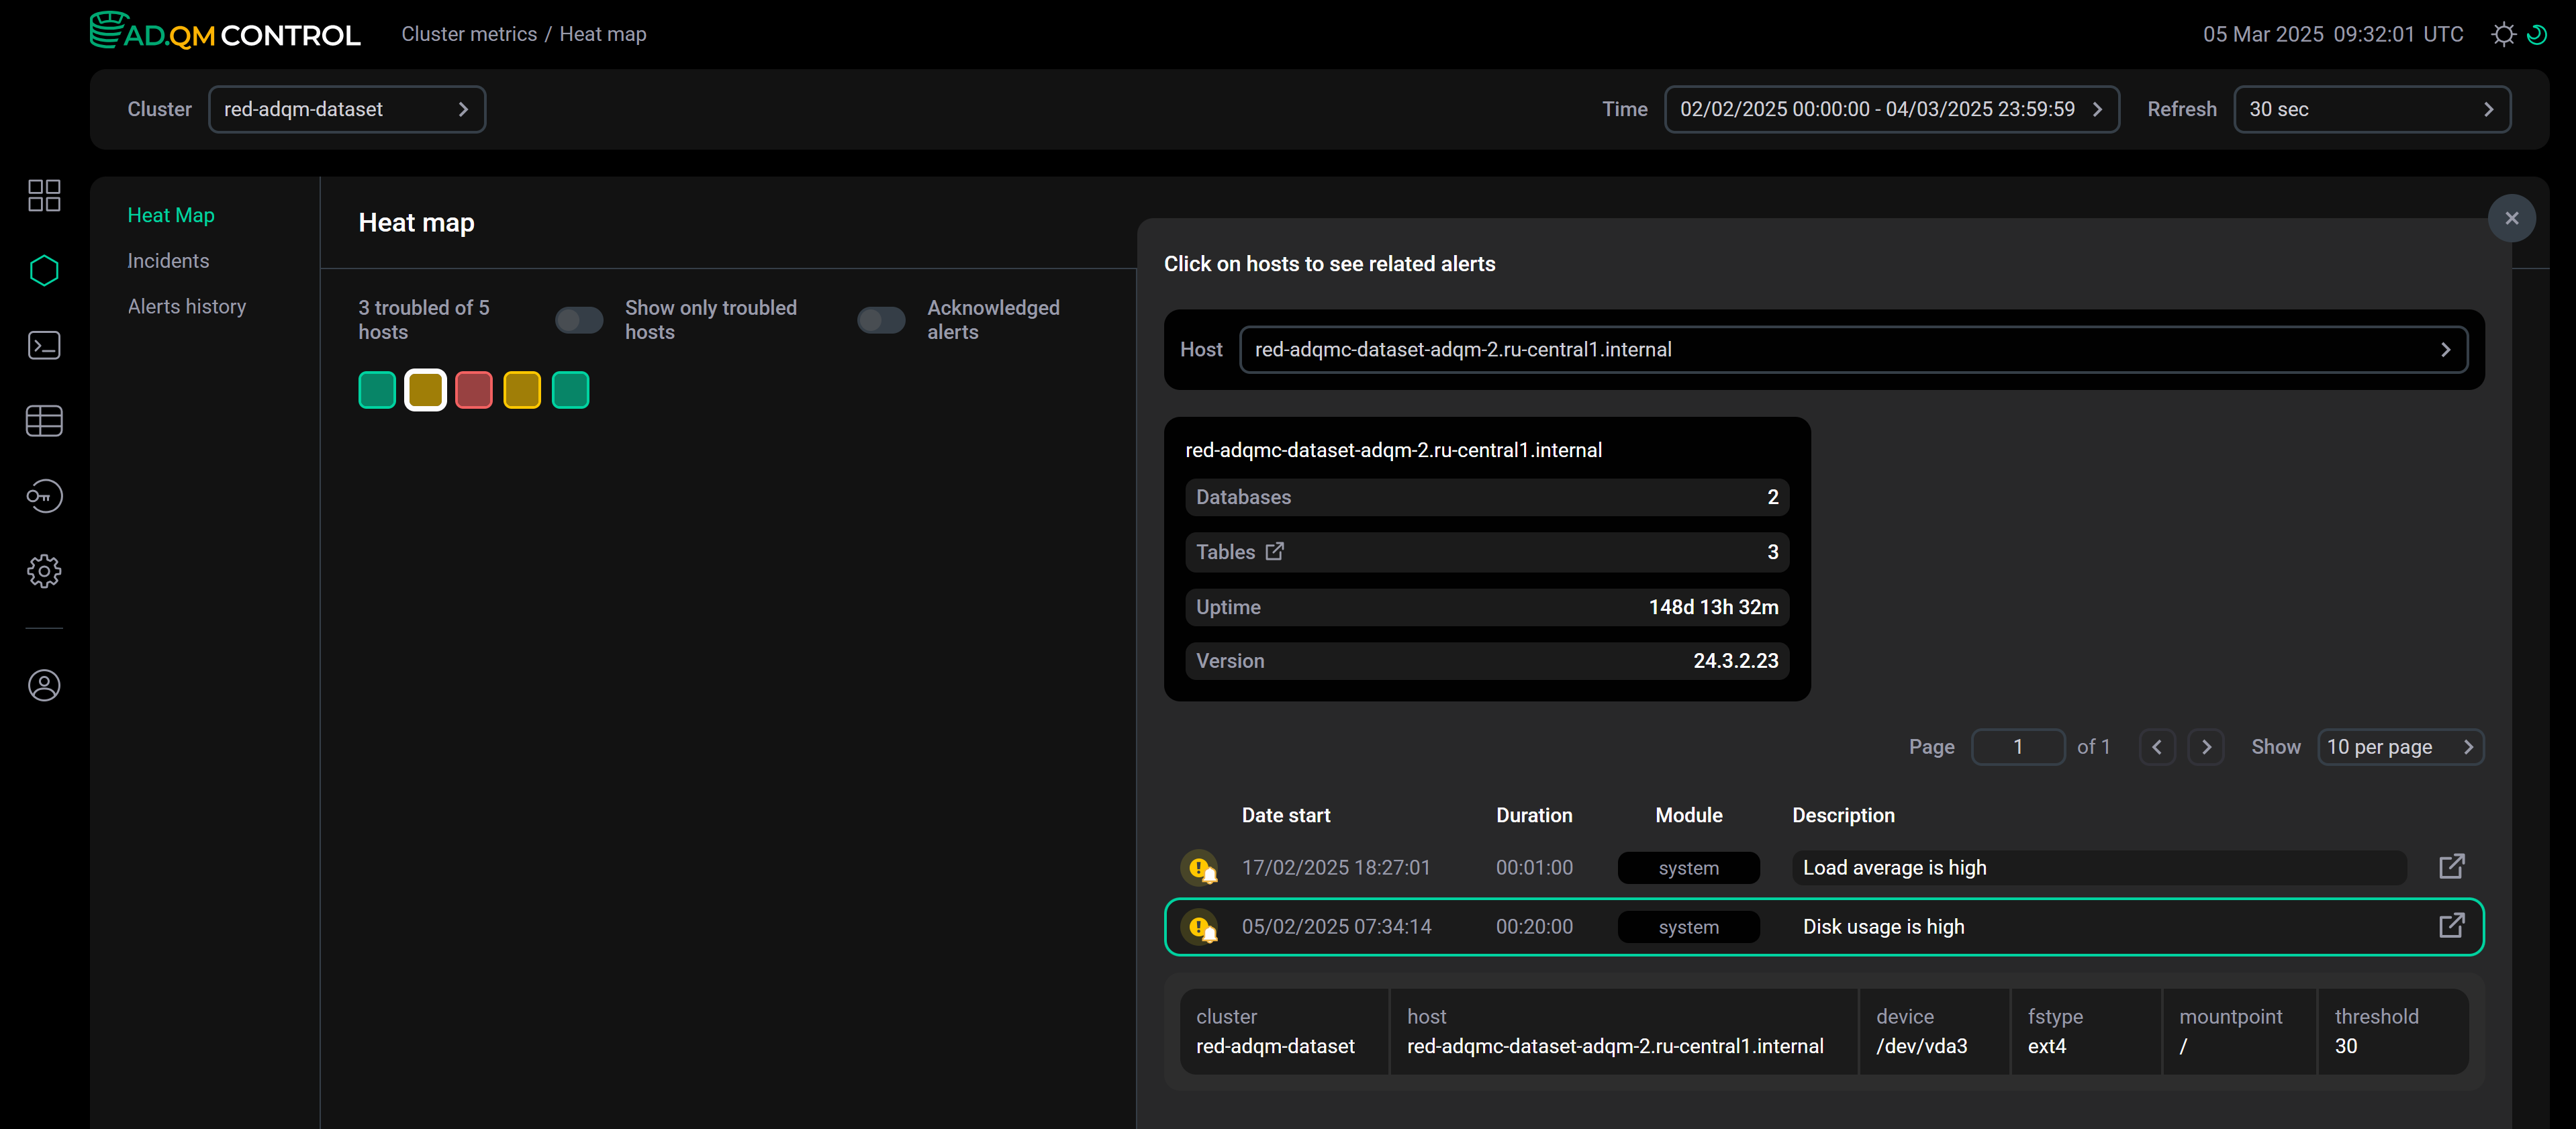The width and height of the screenshot is (2576, 1129).
Task: Go to Incidents menu item
Action: coord(168,261)
